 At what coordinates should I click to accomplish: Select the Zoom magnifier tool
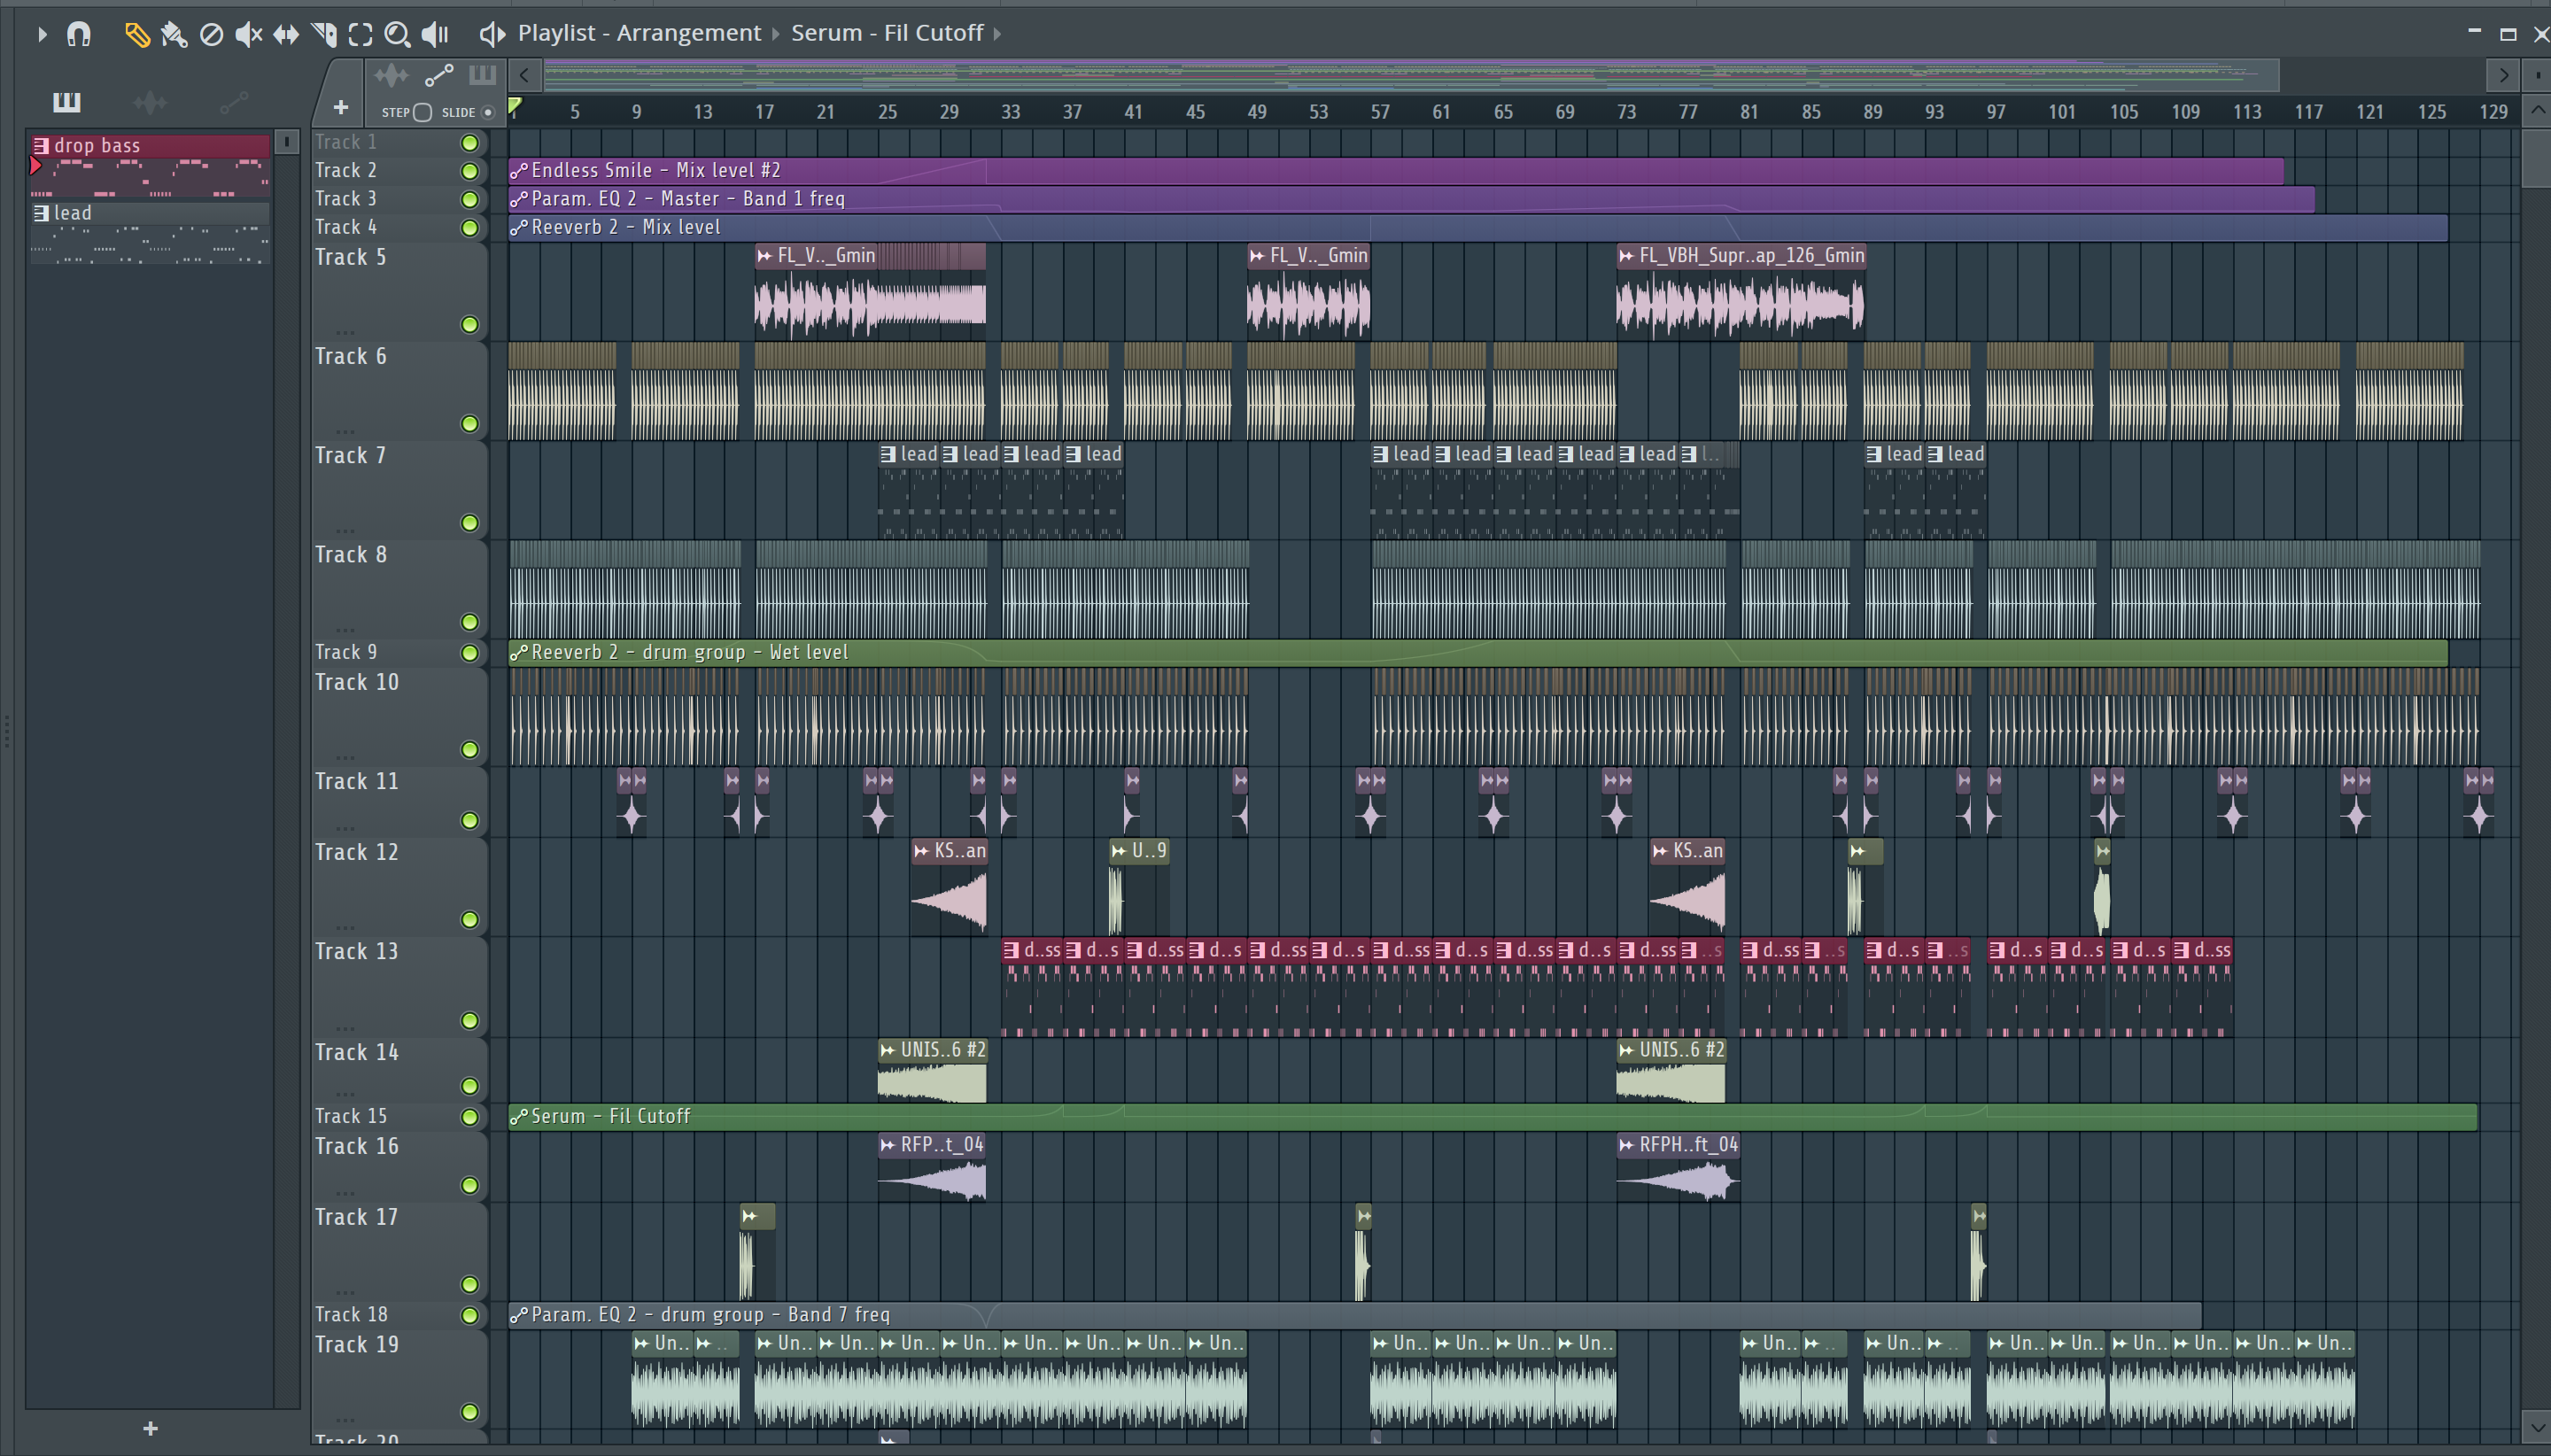tap(397, 35)
